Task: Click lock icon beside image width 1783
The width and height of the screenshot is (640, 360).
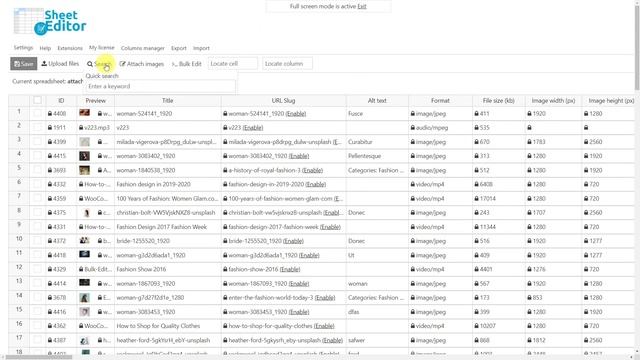Action: 529,142
